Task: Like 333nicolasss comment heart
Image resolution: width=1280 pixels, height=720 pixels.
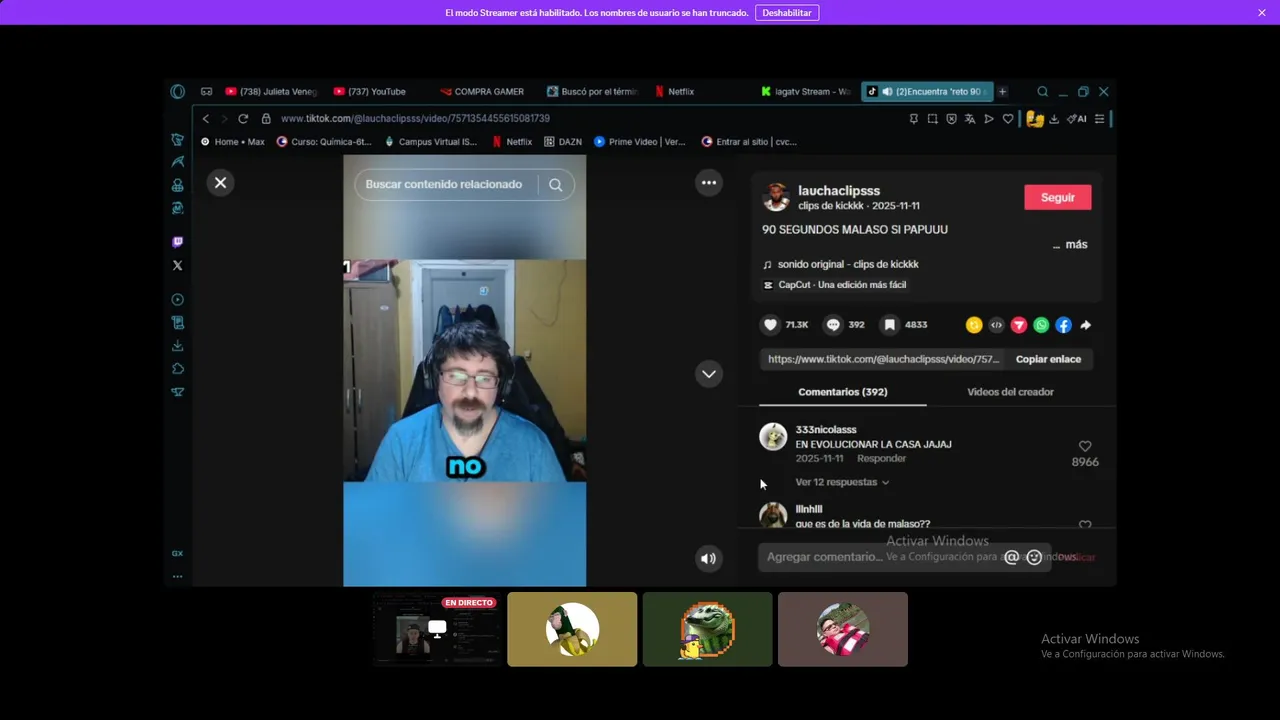Action: pos(1085,446)
